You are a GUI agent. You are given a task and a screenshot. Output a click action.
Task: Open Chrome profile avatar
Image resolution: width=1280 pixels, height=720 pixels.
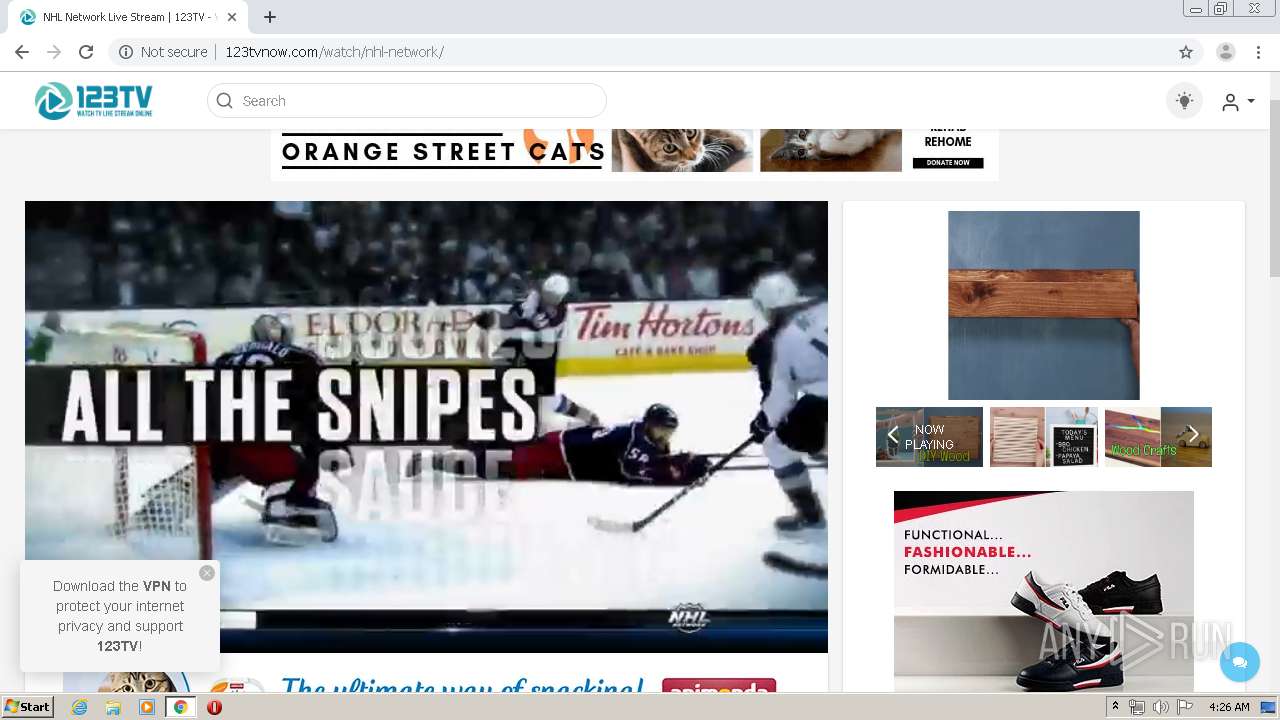click(1226, 52)
